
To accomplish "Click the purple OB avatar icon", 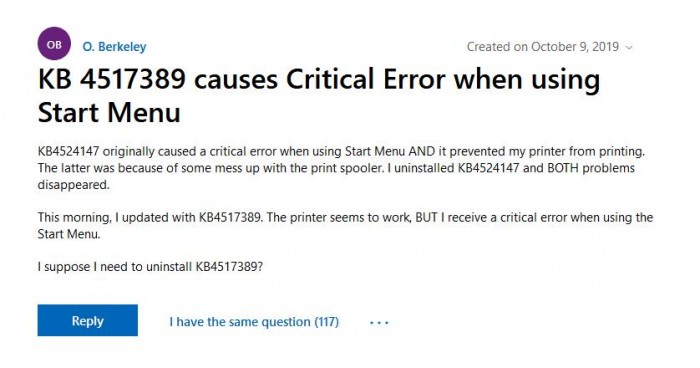I will pyautogui.click(x=54, y=44).
